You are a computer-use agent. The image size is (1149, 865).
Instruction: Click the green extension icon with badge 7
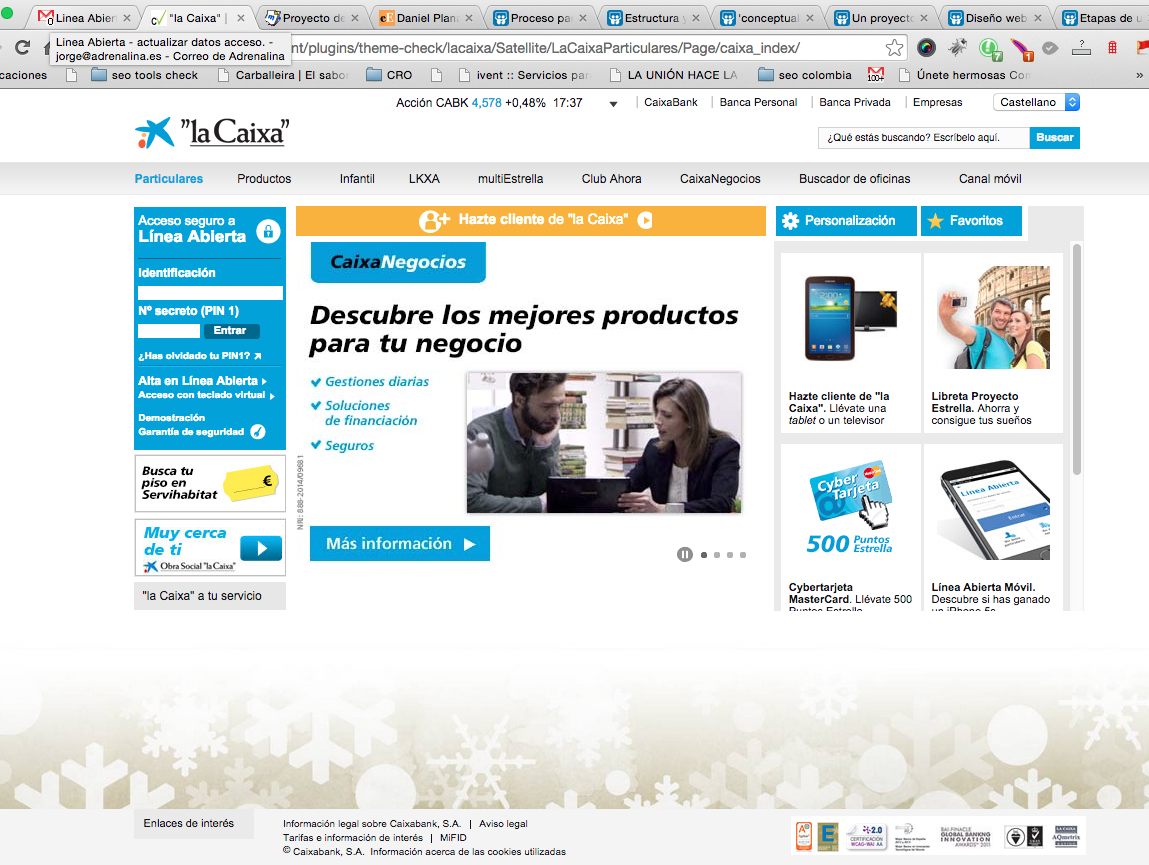click(990, 49)
